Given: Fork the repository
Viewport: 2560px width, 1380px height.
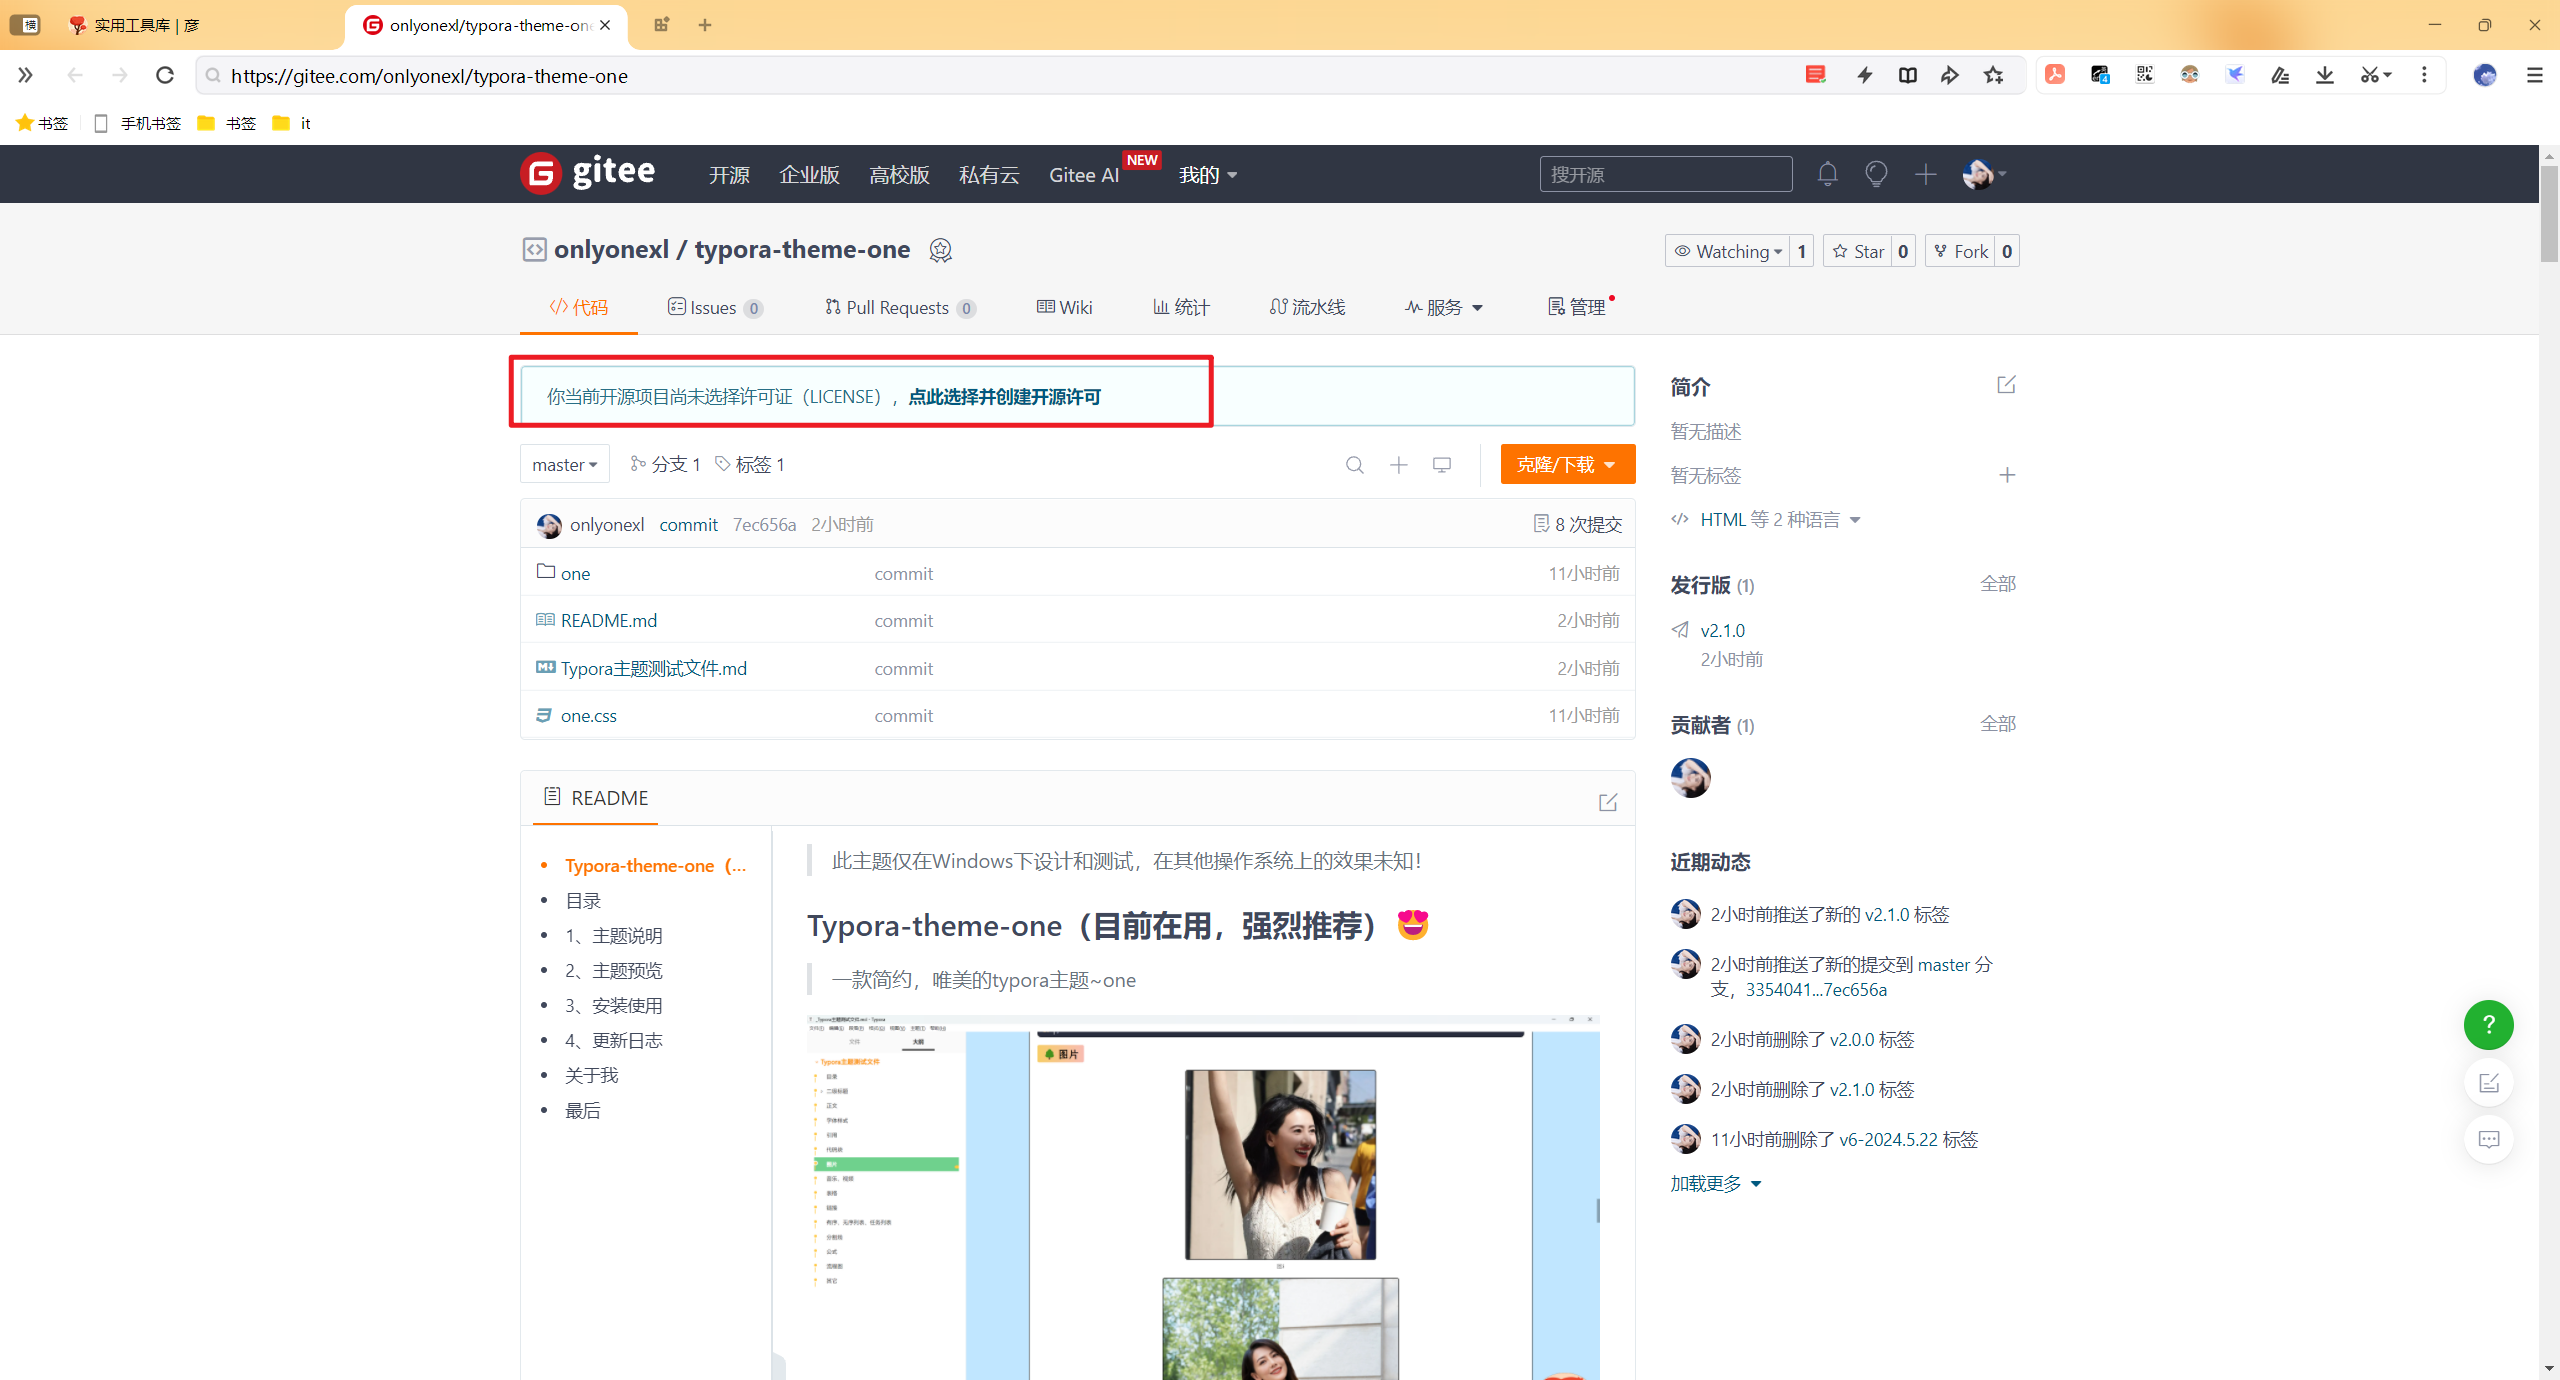Looking at the screenshot, I should (x=1960, y=251).
